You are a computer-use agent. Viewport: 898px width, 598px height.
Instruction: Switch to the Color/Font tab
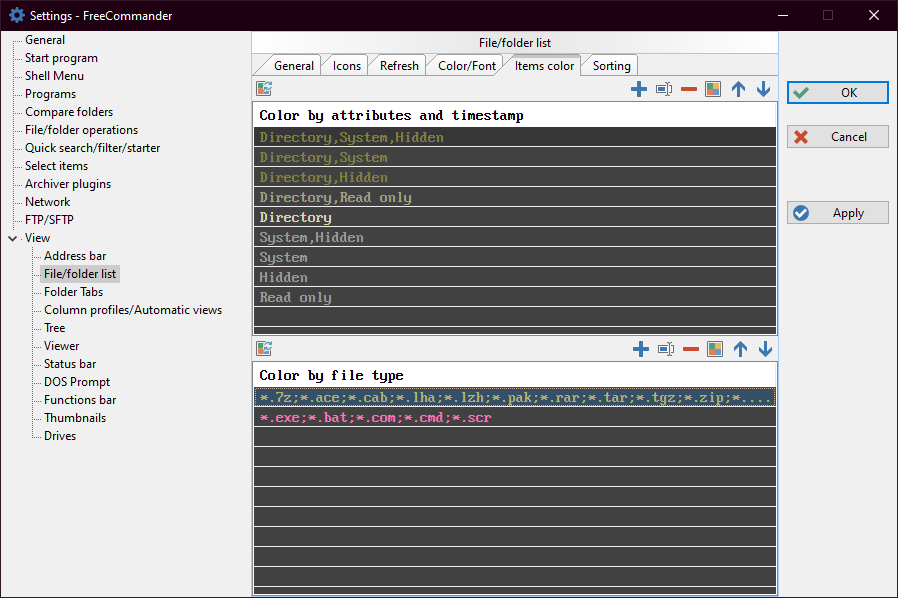467,66
